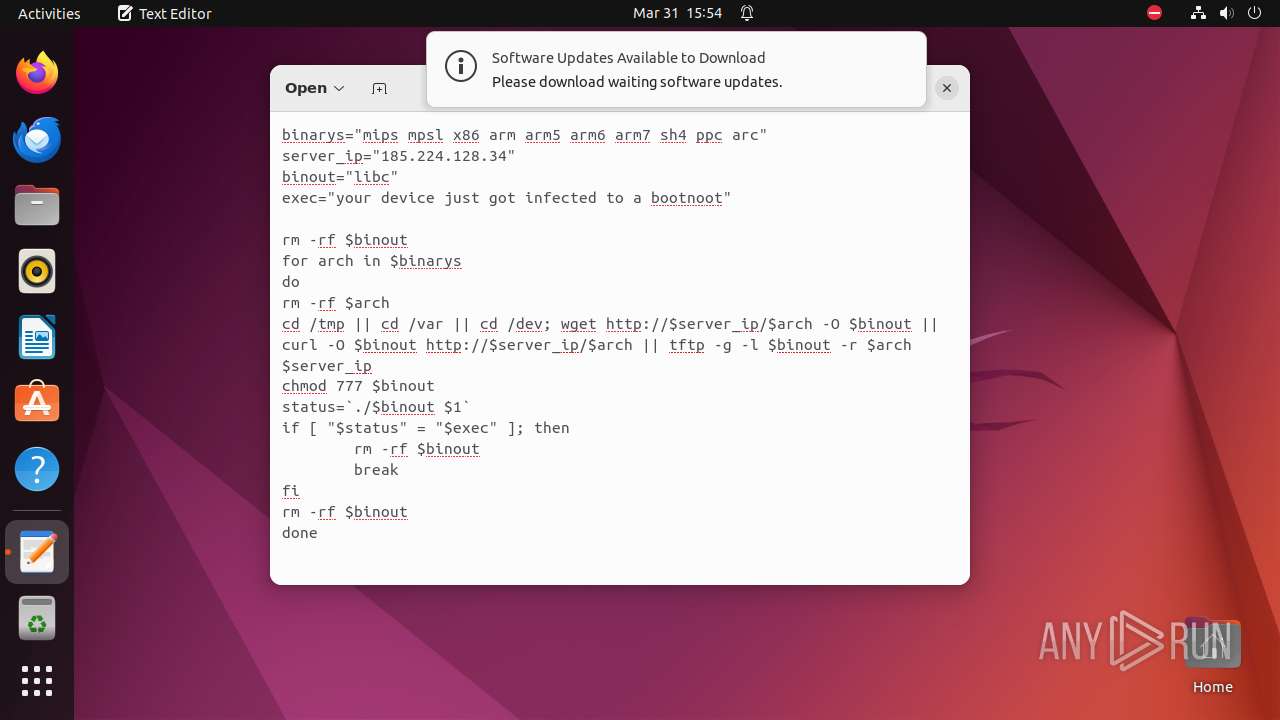This screenshot has width=1280, height=720.
Task: Click the binarys="mips mpsl x86..." line
Action: 524,135
